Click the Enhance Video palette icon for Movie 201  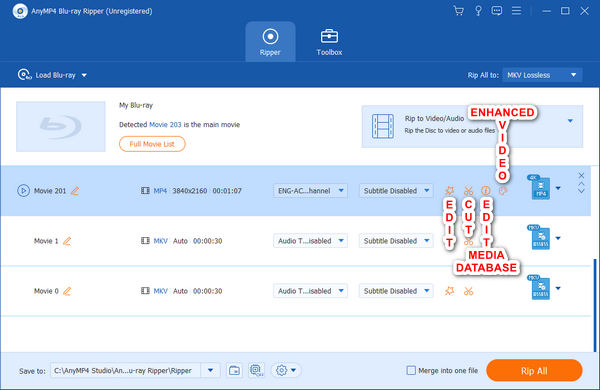coord(503,190)
